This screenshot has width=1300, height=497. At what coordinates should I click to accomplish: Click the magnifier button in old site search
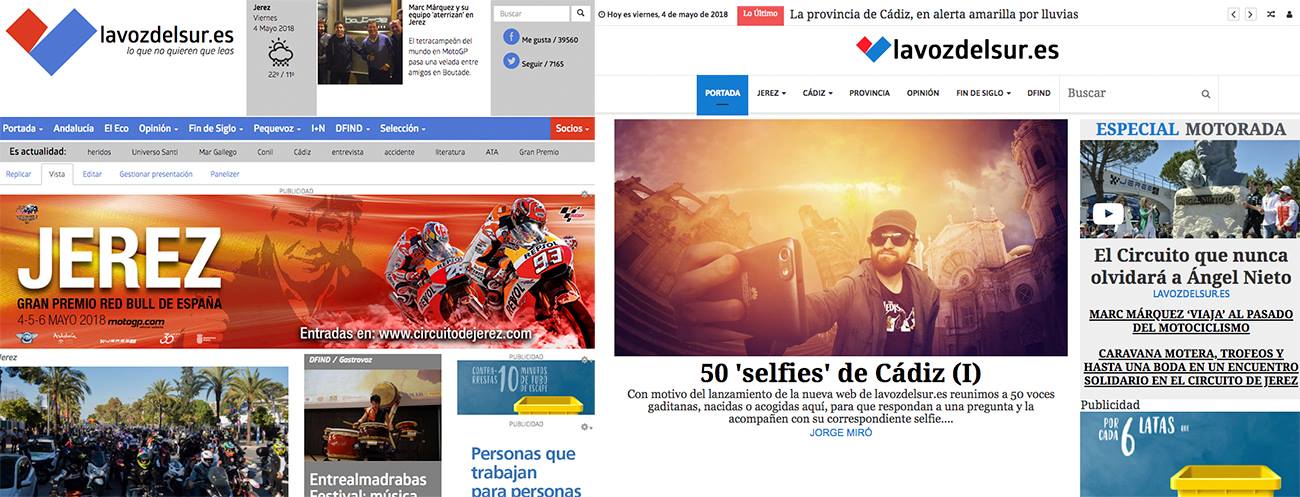point(580,14)
